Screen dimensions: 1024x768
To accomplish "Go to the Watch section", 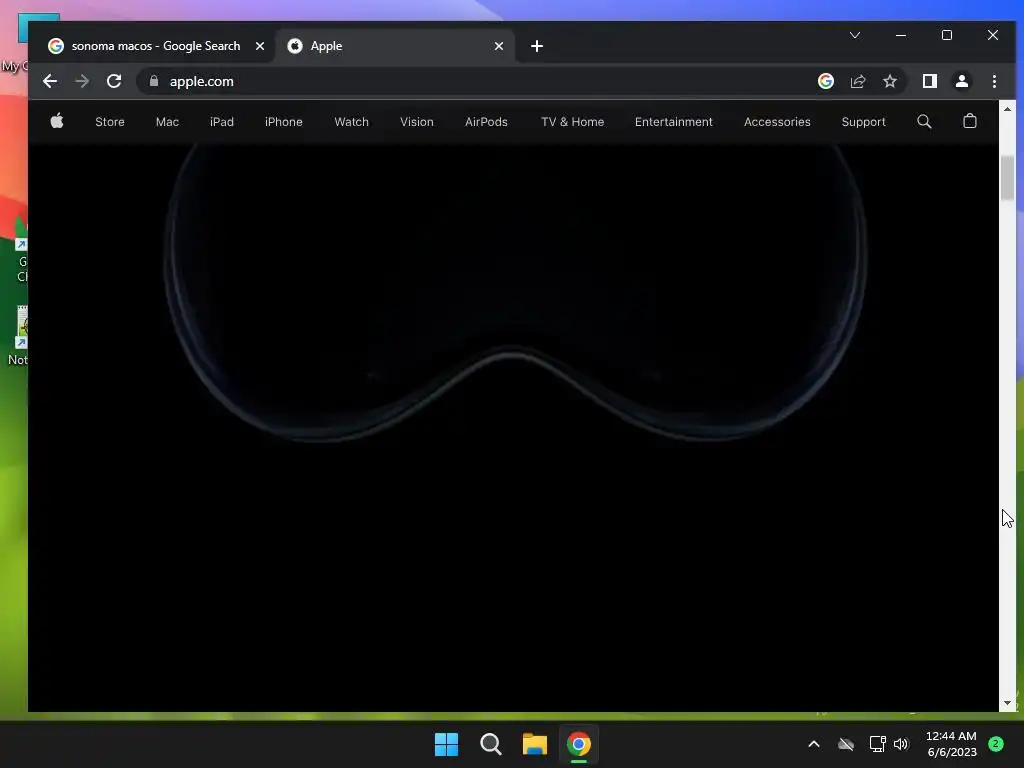I will point(351,121).
